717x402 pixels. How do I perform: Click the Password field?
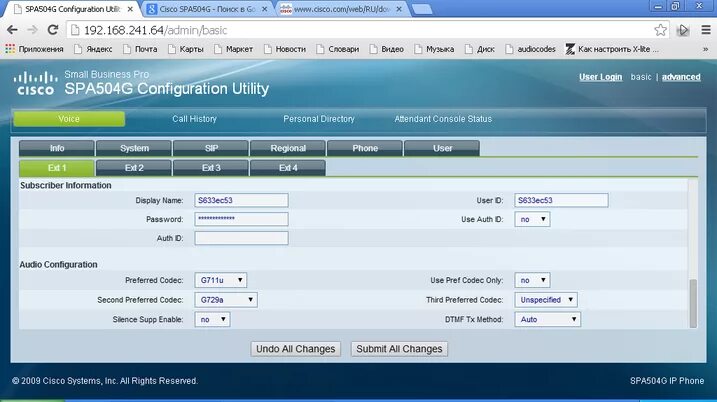(x=241, y=219)
